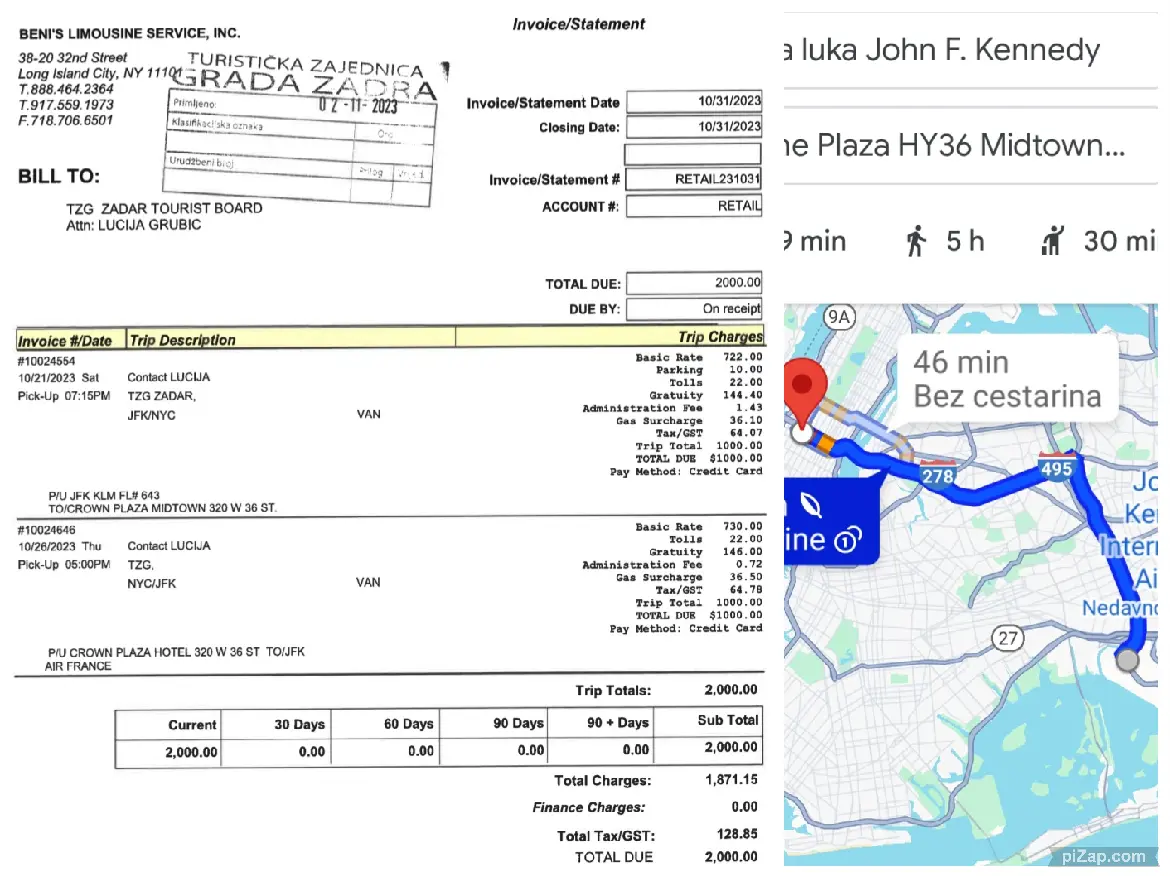Tap the grey origin marker at JFK
1170x876 pixels.
[x=1127, y=660]
